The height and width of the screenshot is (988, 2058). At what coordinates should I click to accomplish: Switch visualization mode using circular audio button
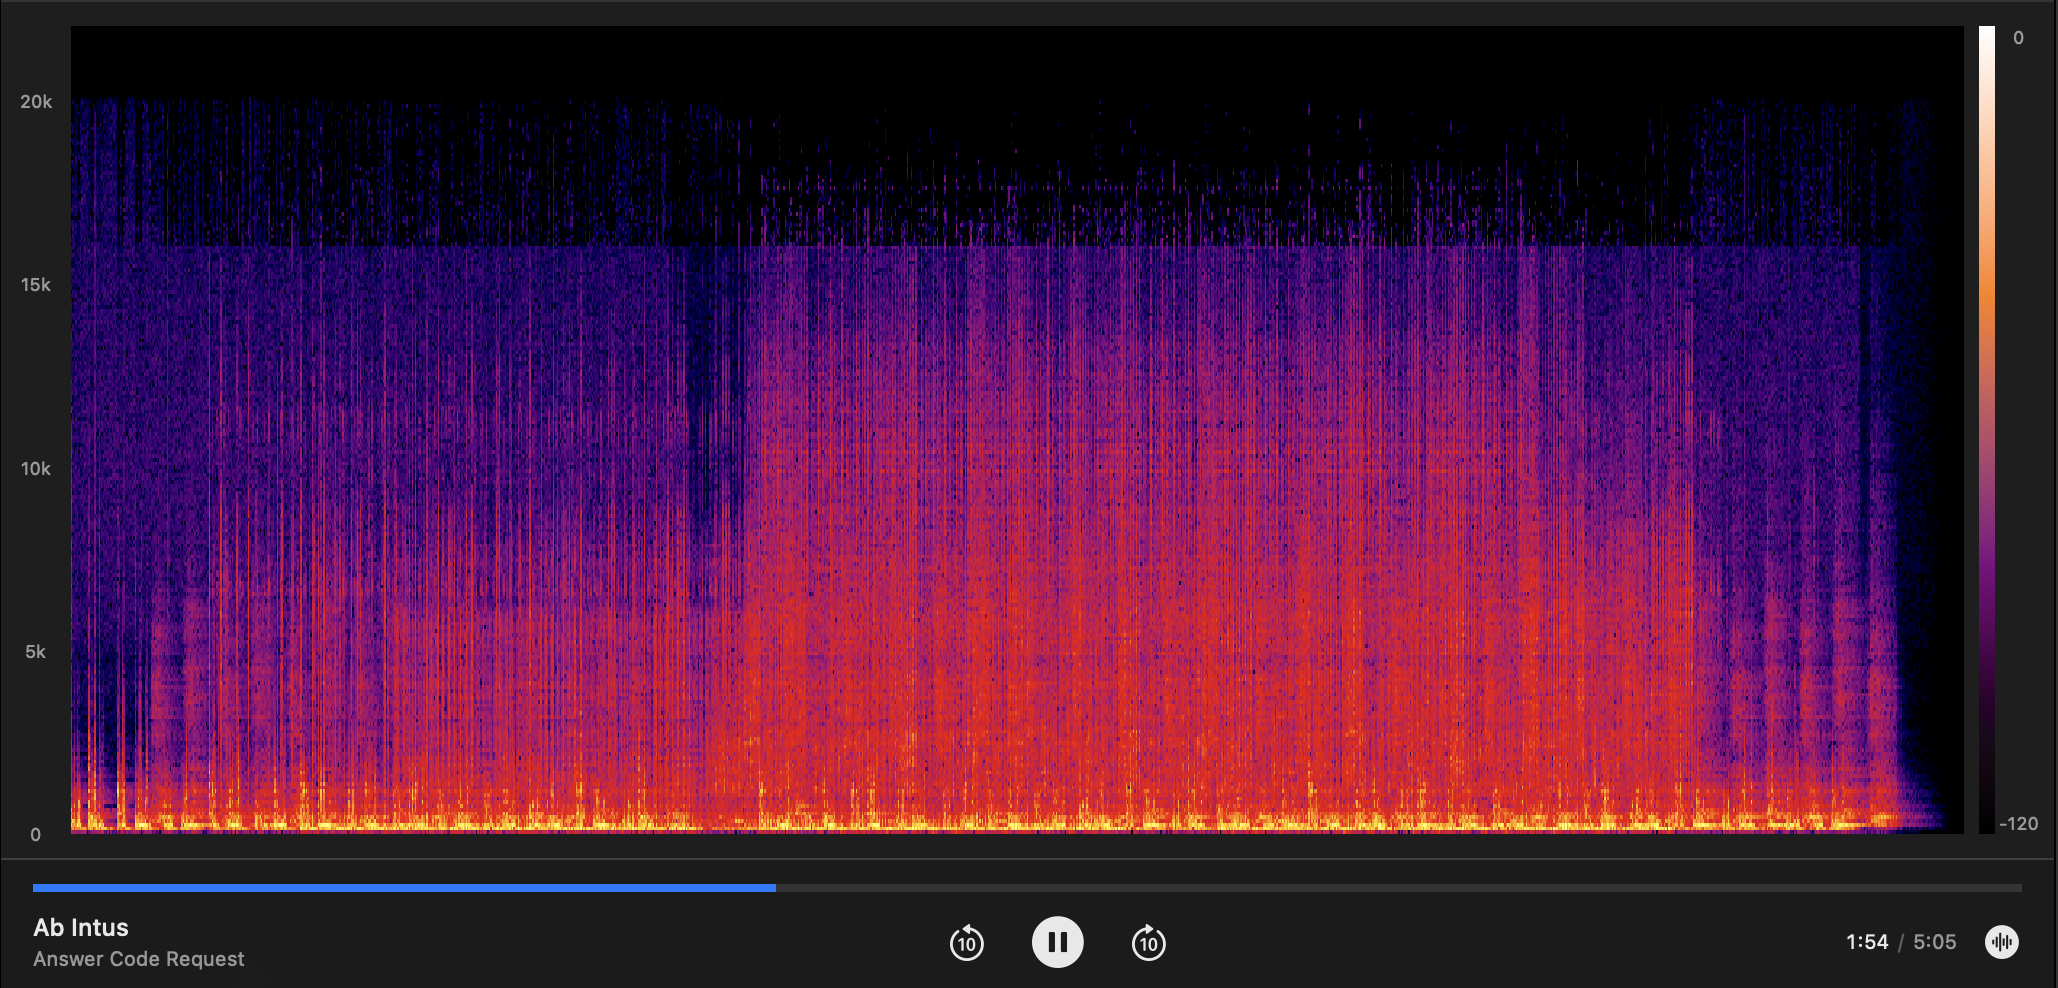pos(2001,941)
